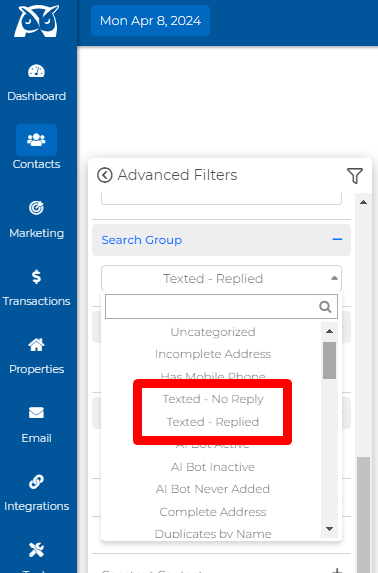Open Integrations link icon
The image size is (378, 573).
[x=36, y=482]
